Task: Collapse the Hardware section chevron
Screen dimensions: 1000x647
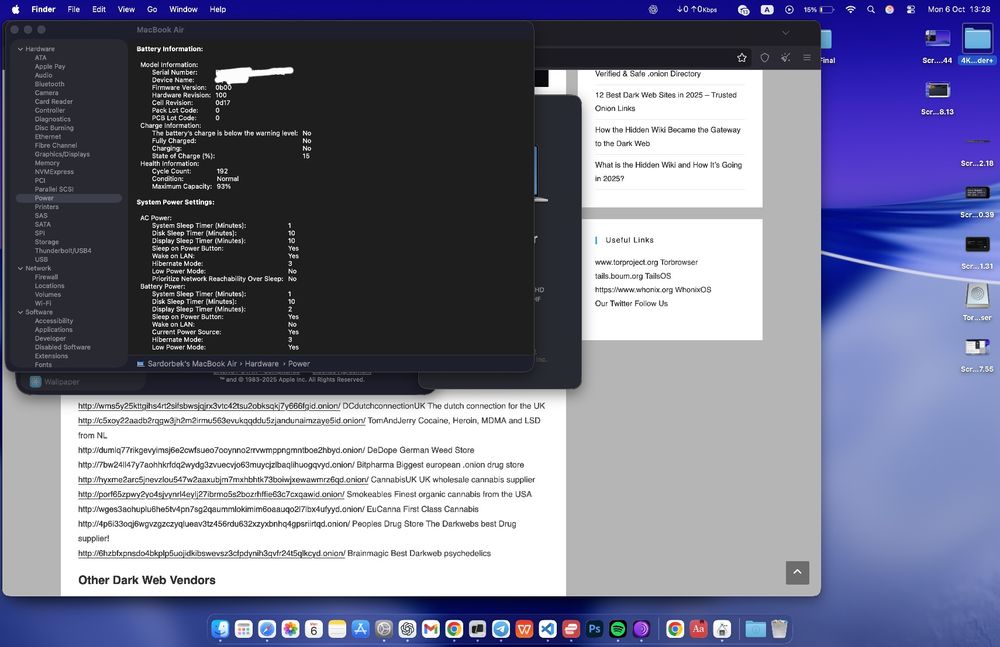Action: 20,49
